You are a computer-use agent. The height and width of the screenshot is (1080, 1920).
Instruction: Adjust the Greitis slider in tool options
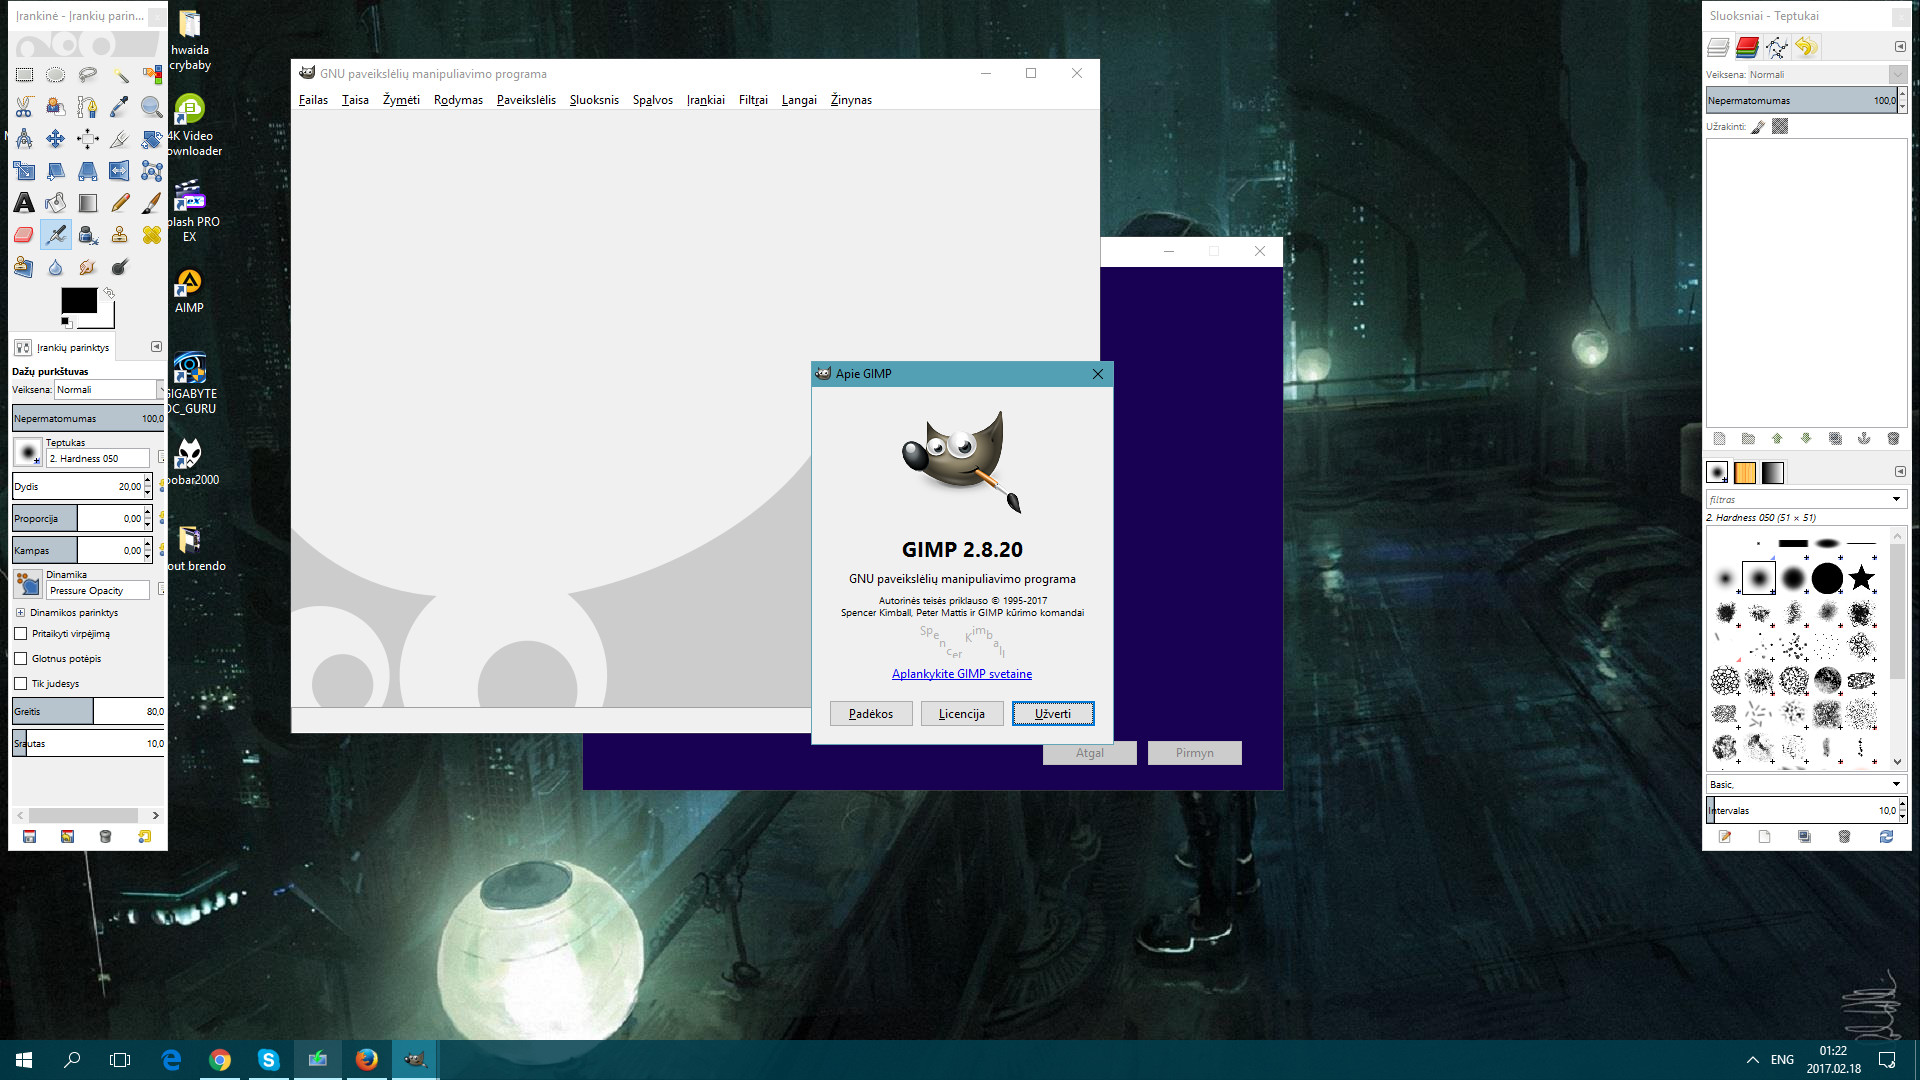pos(88,711)
